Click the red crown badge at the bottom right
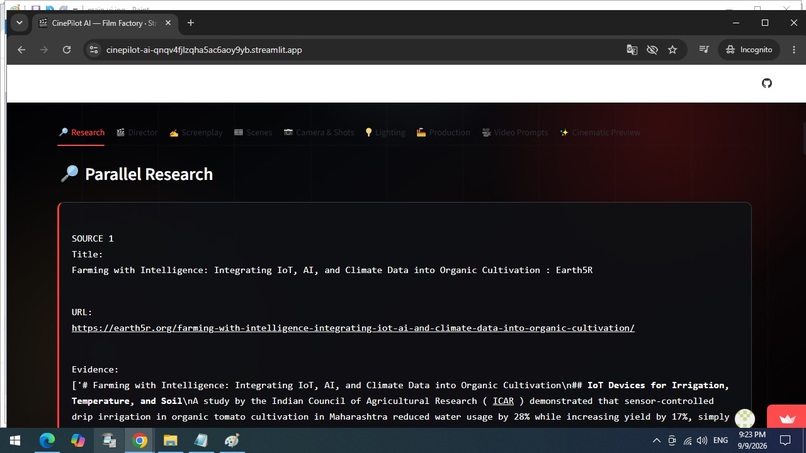 click(787, 418)
